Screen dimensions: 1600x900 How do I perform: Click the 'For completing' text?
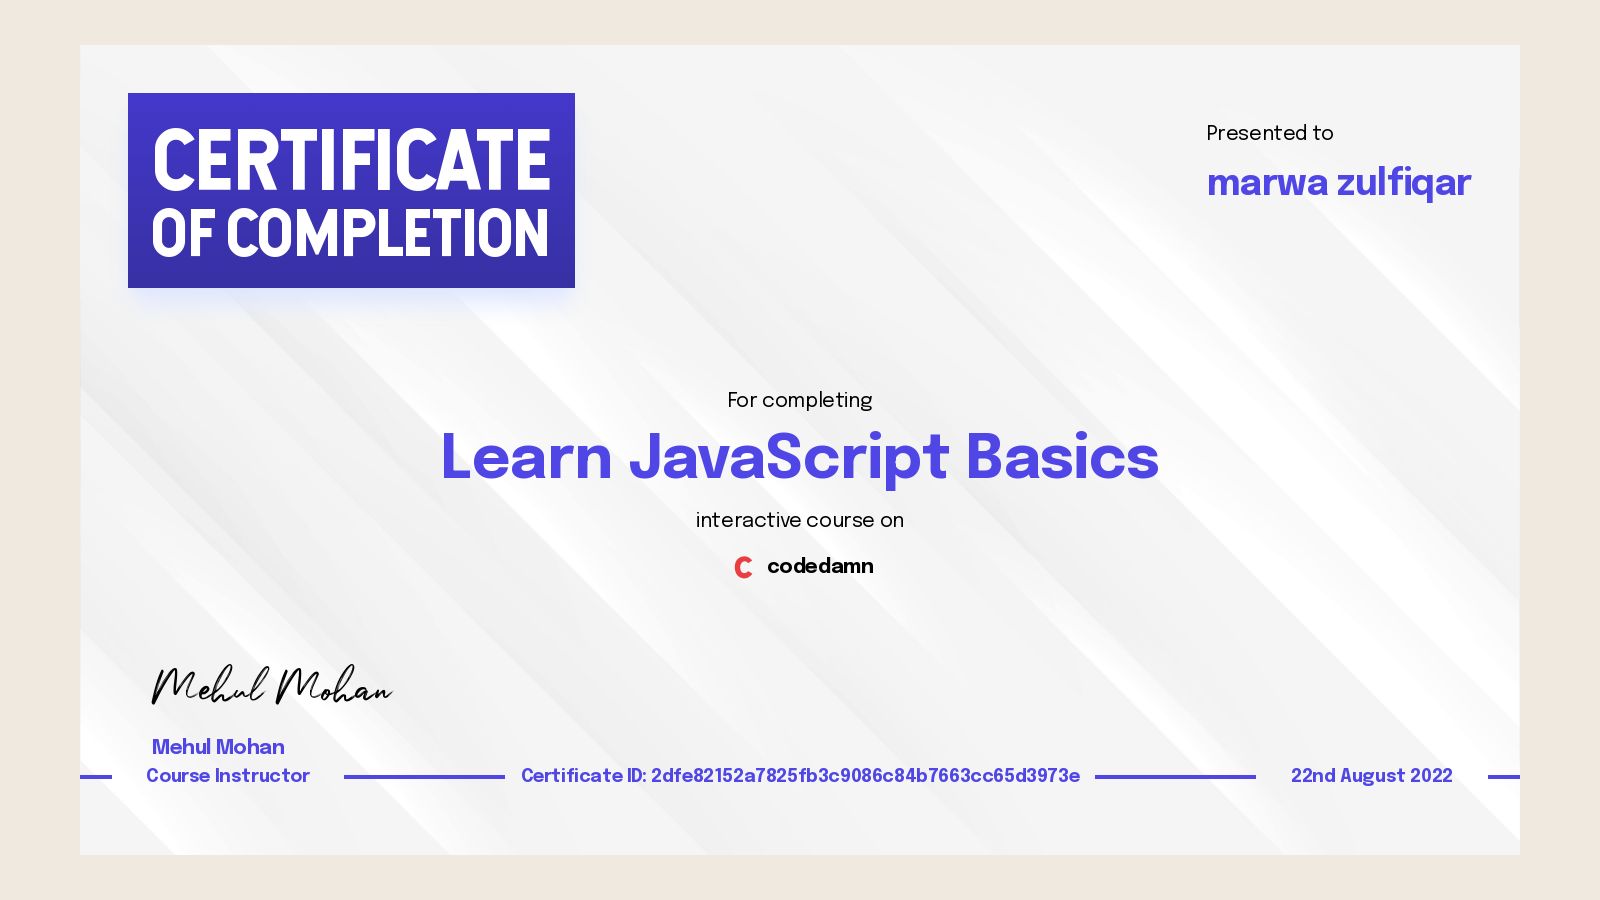[800, 400]
